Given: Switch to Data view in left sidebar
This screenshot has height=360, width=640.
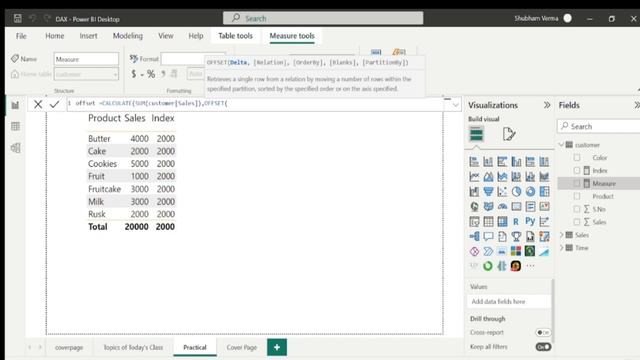Looking at the screenshot, I should (x=16, y=127).
